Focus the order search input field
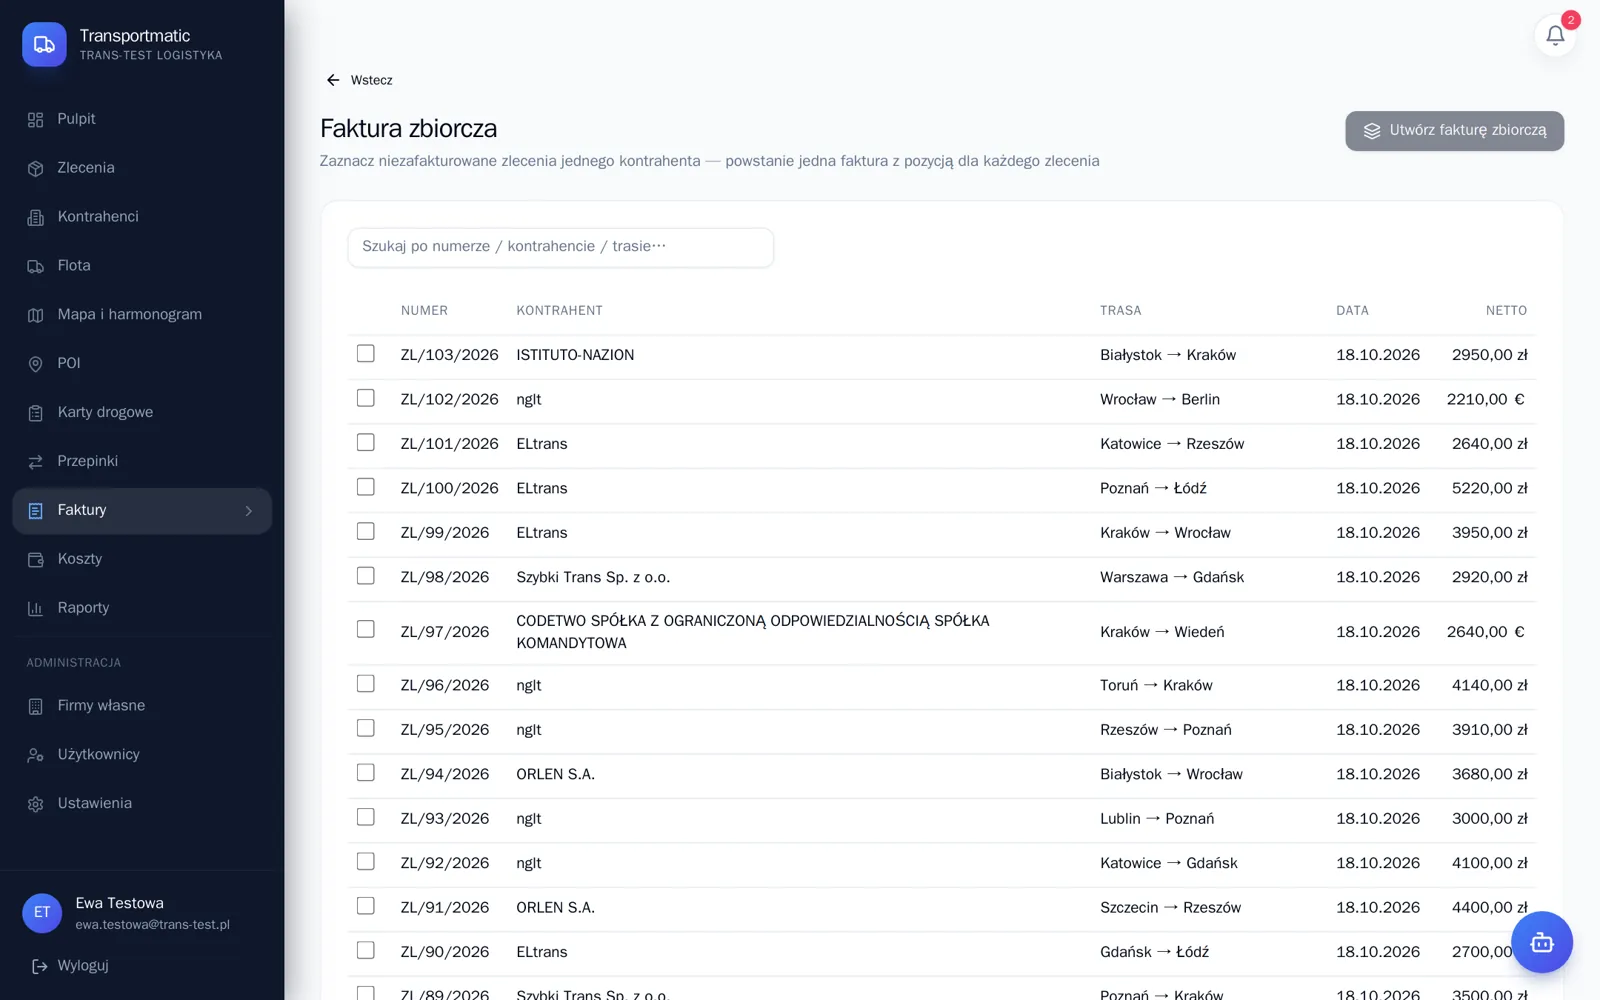The height and width of the screenshot is (1000, 1600). [561, 247]
